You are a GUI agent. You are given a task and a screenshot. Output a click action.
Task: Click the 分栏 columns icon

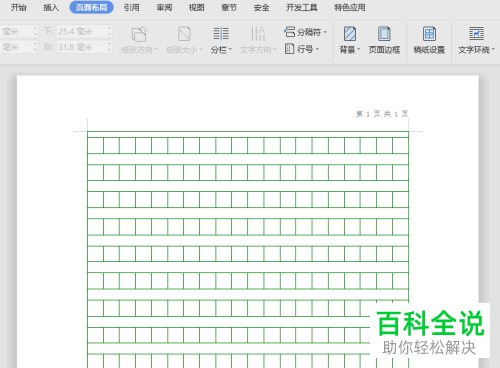point(221,34)
